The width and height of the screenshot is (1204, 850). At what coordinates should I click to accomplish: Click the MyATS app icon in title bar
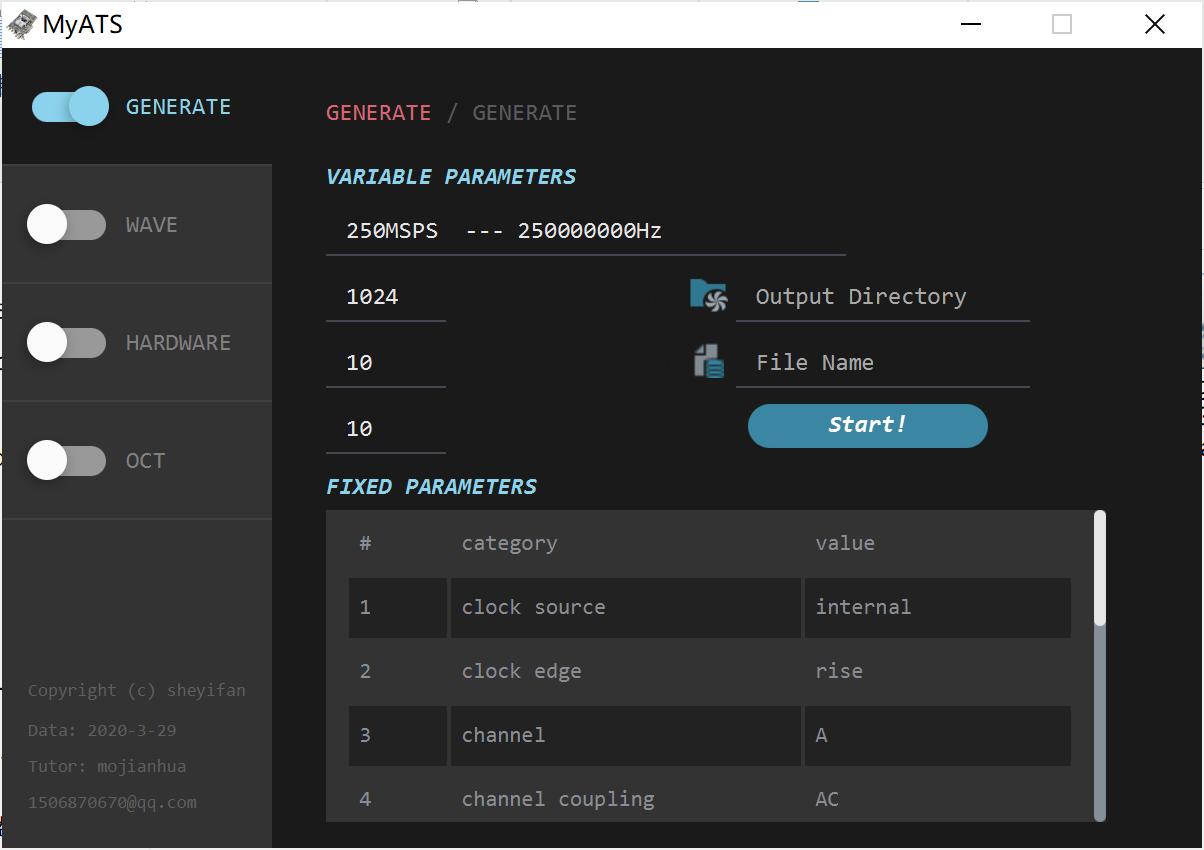pos(21,24)
